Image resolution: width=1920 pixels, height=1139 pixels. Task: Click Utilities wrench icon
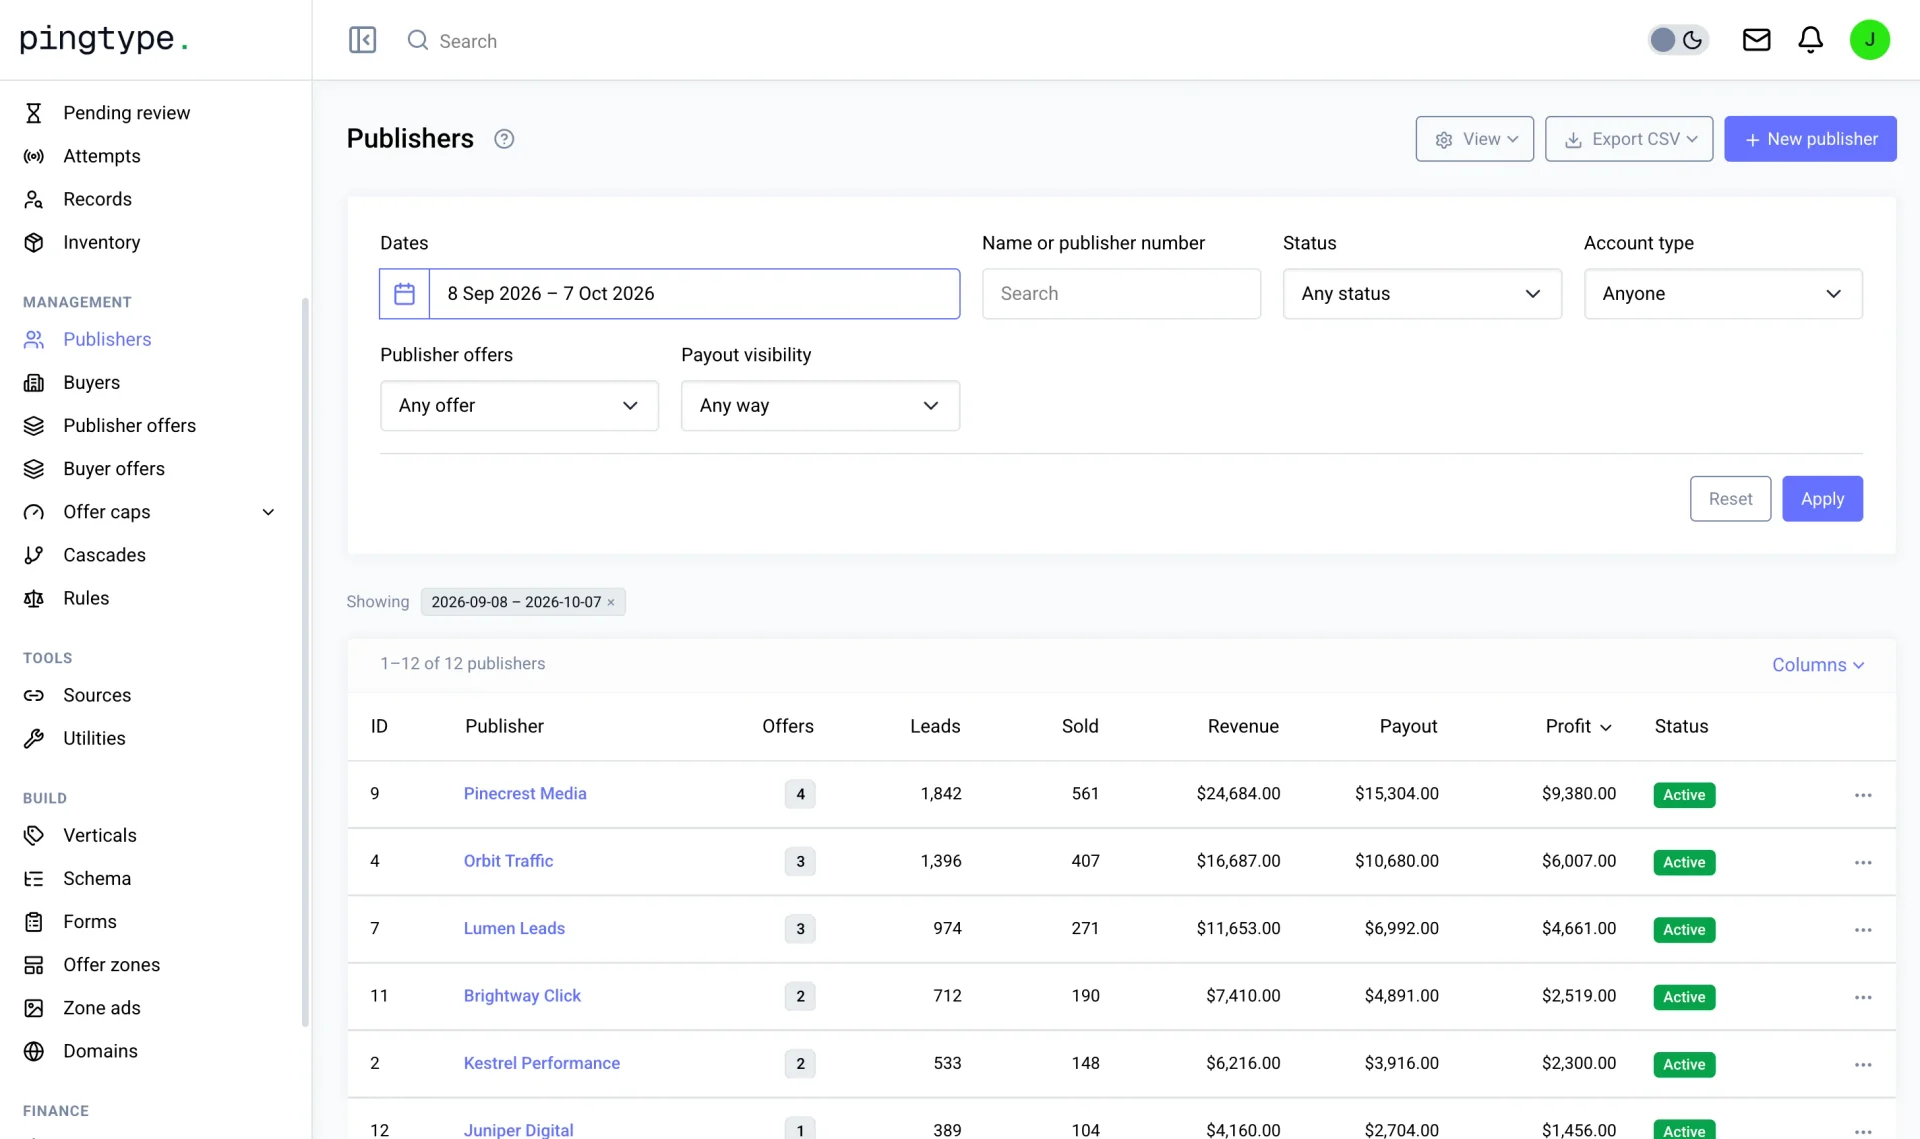coord(34,738)
